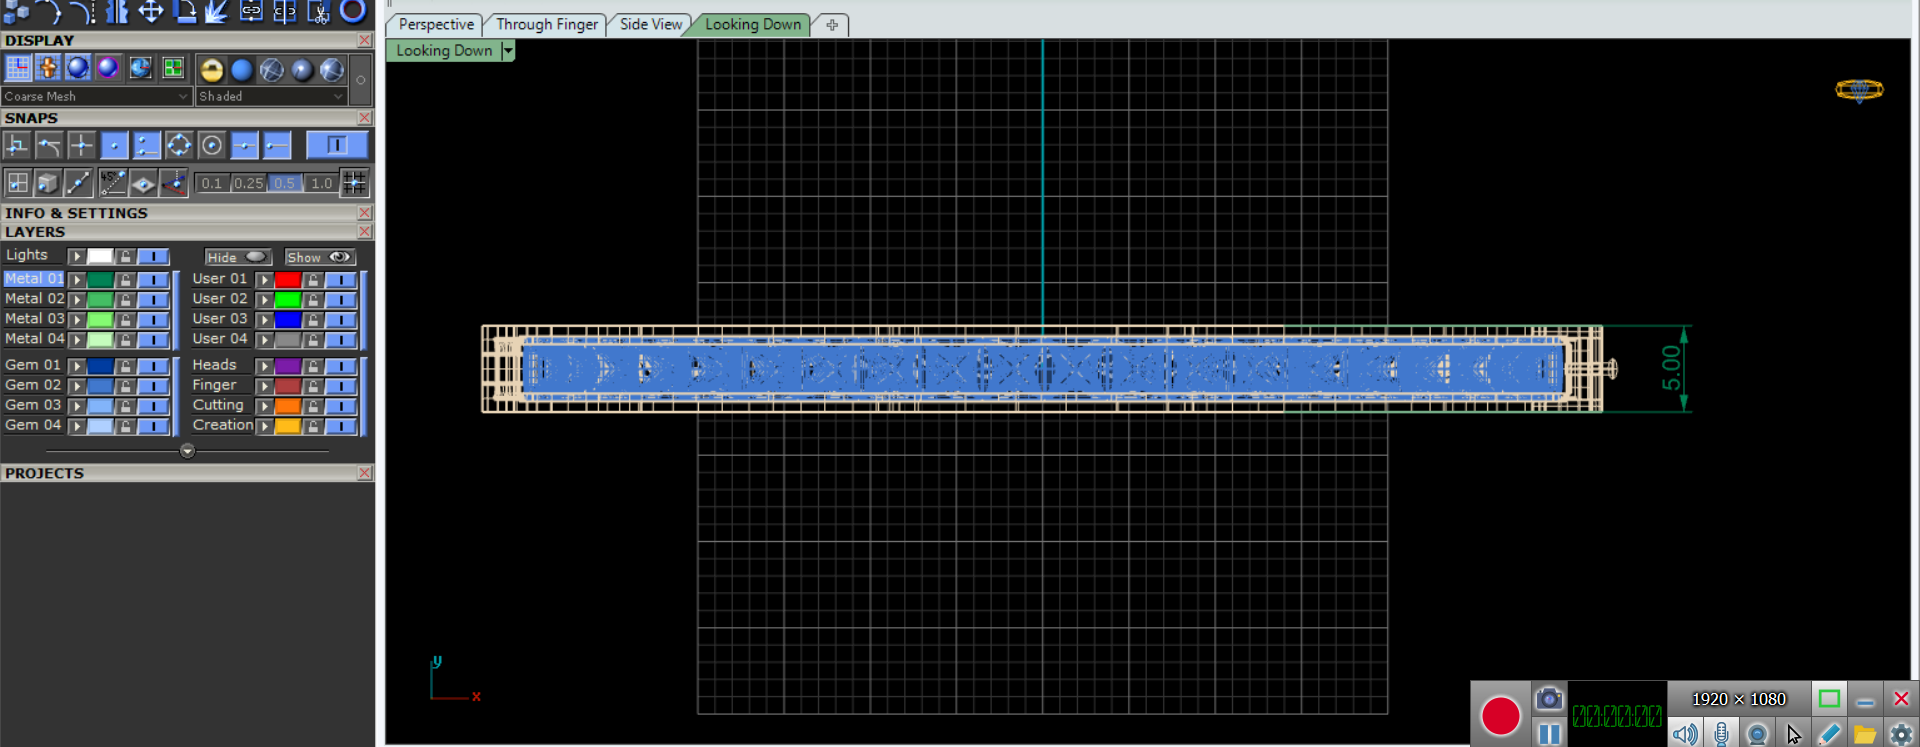Toggle visibility switch of Gem 01 layer
The image size is (1920, 747).
(153, 366)
